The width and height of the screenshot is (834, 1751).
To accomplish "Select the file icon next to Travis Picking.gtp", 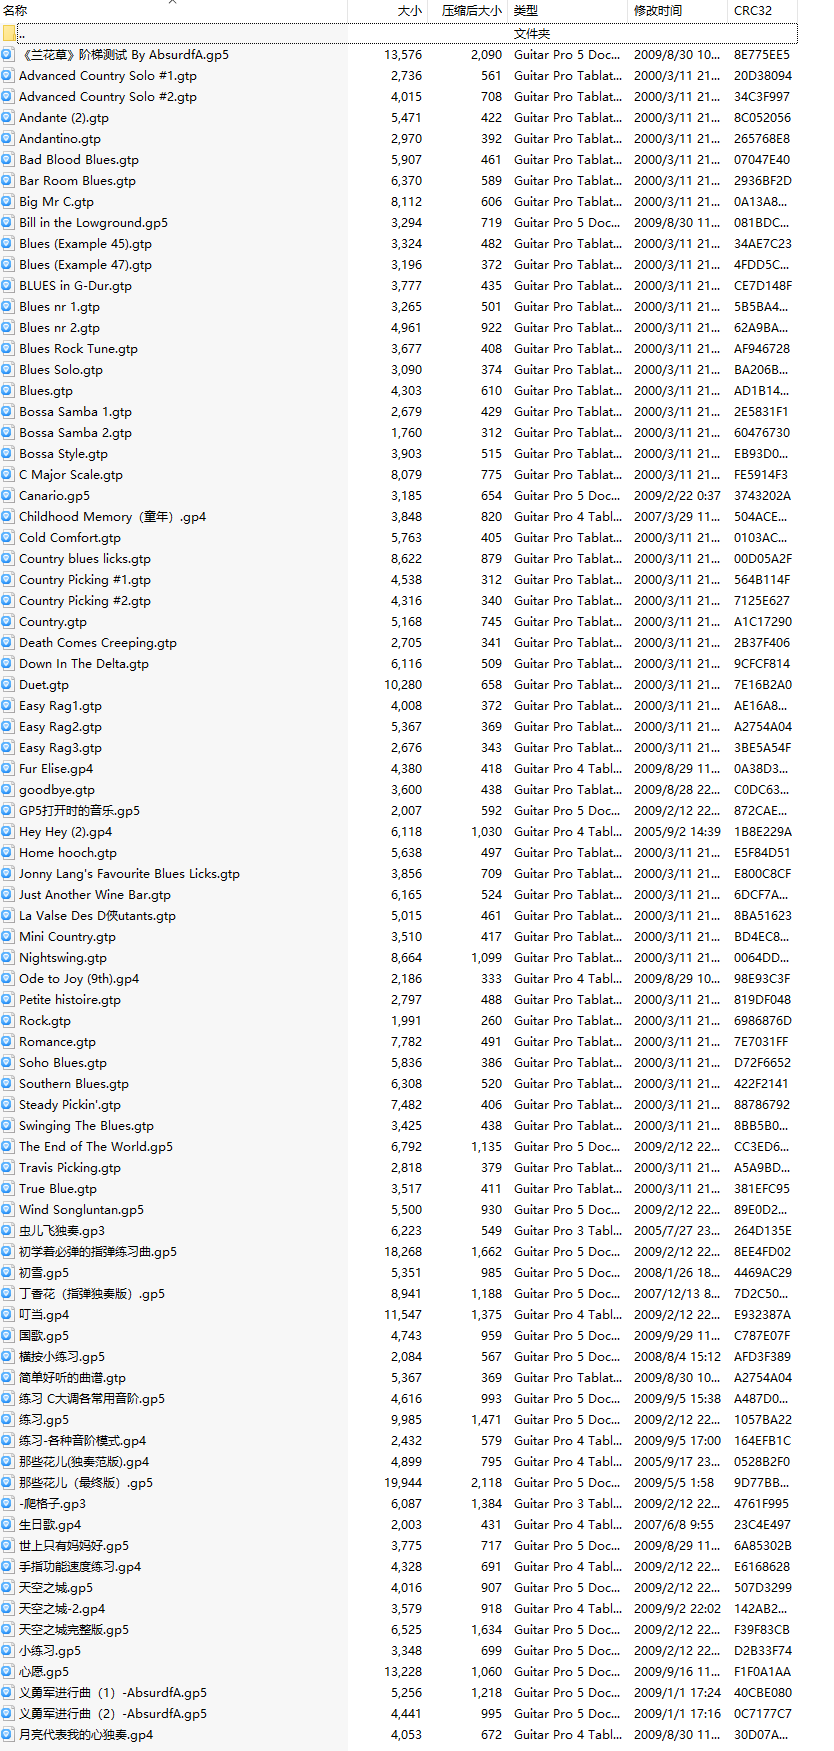I will coord(8,1168).
